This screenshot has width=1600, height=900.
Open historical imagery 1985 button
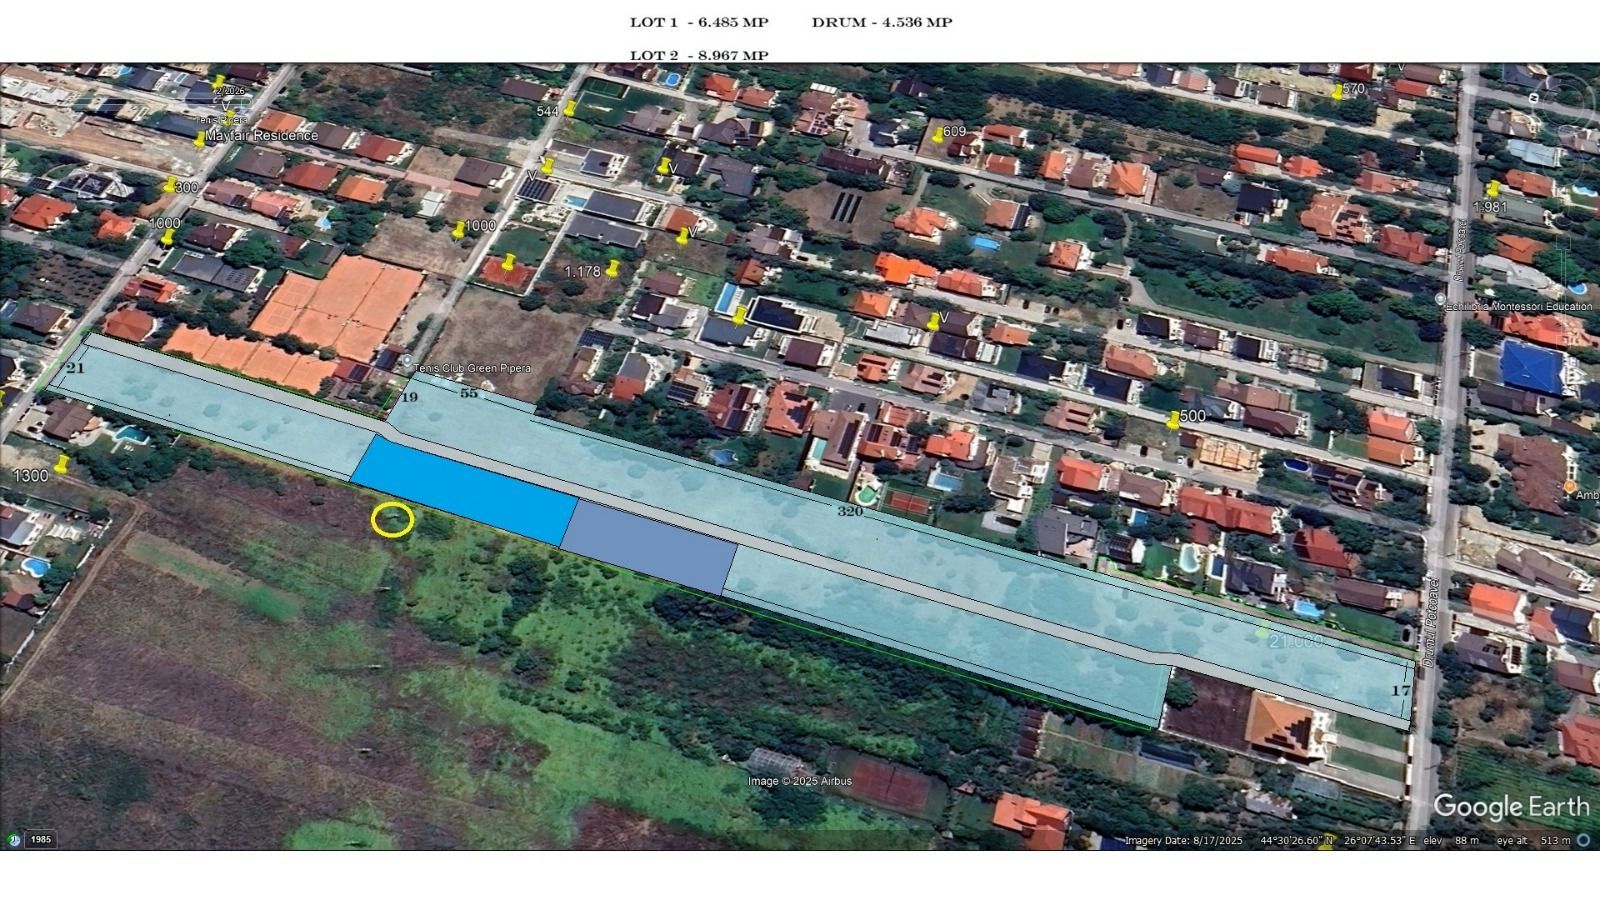pos(39,840)
